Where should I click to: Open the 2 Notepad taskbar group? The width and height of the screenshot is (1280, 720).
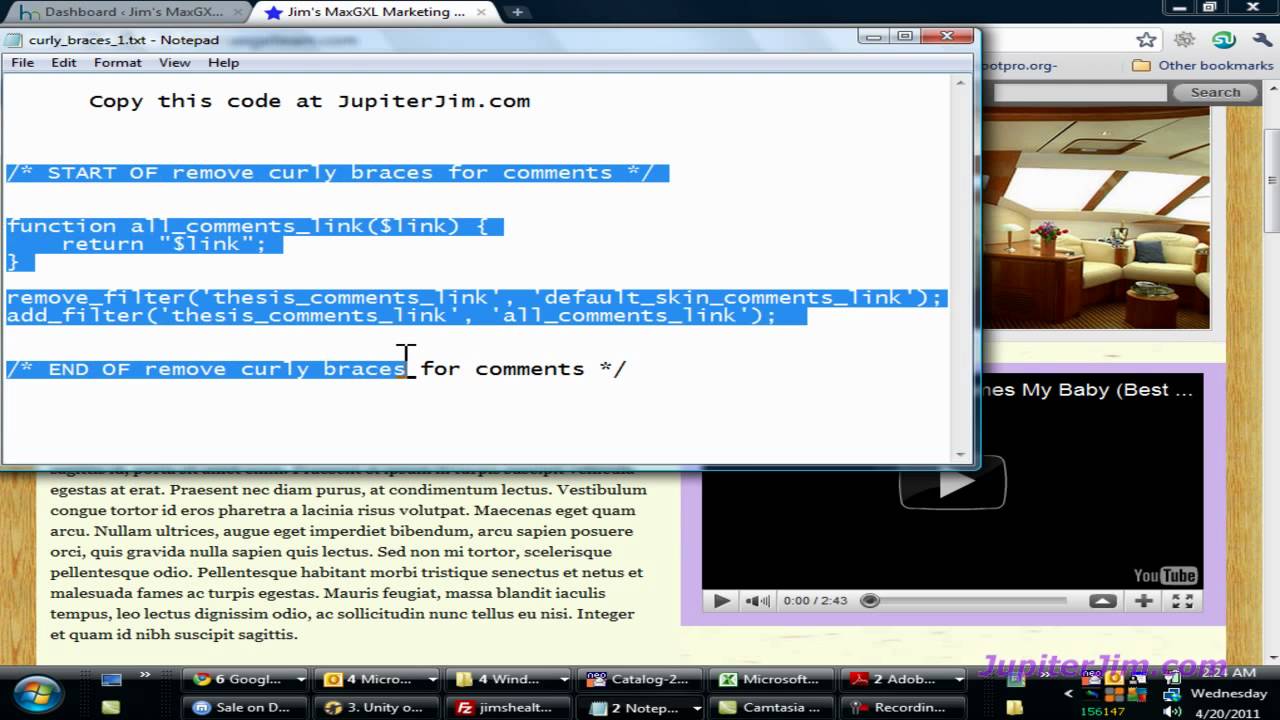633,707
